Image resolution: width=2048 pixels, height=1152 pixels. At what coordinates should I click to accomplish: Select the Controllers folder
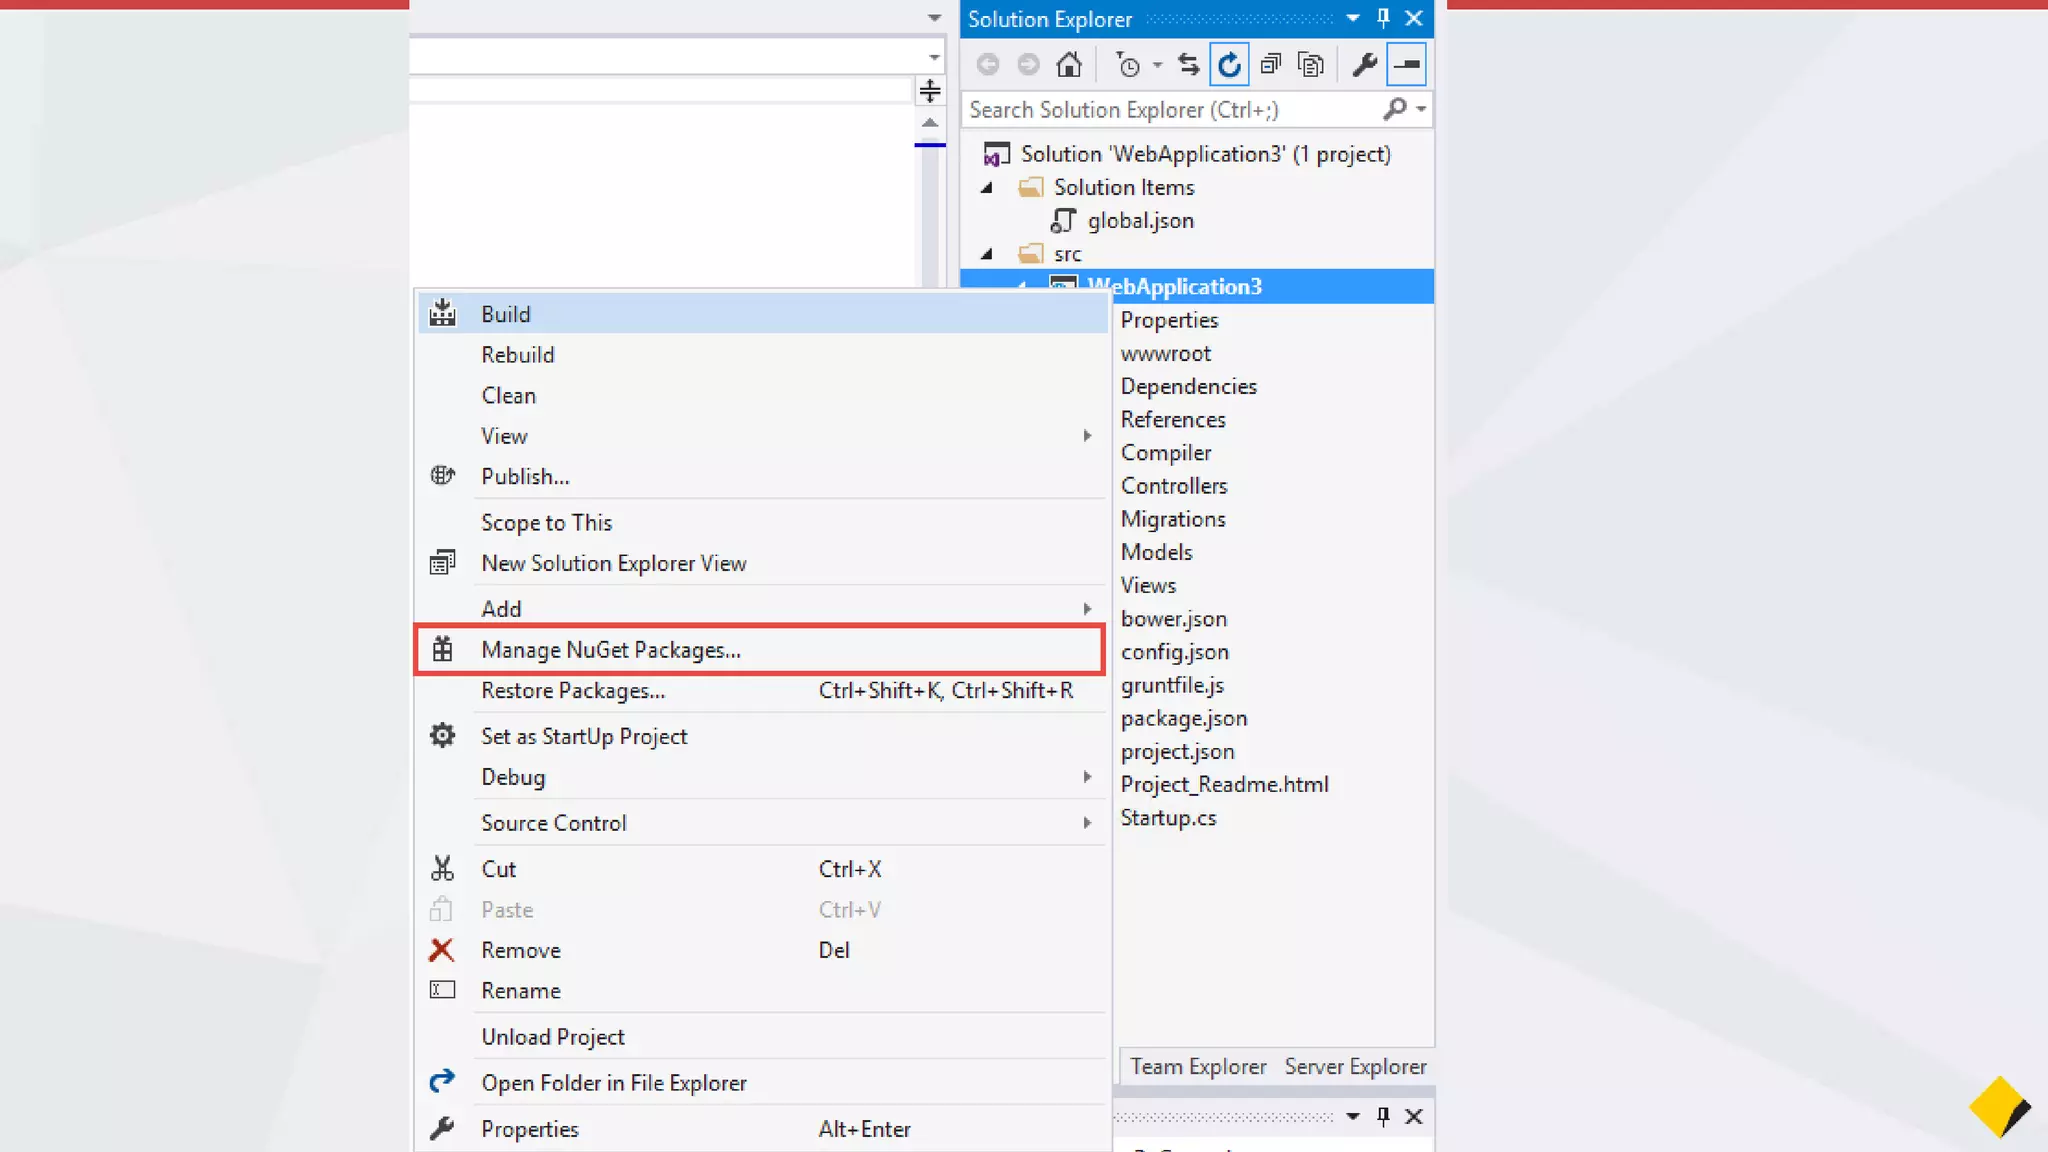click(1173, 486)
